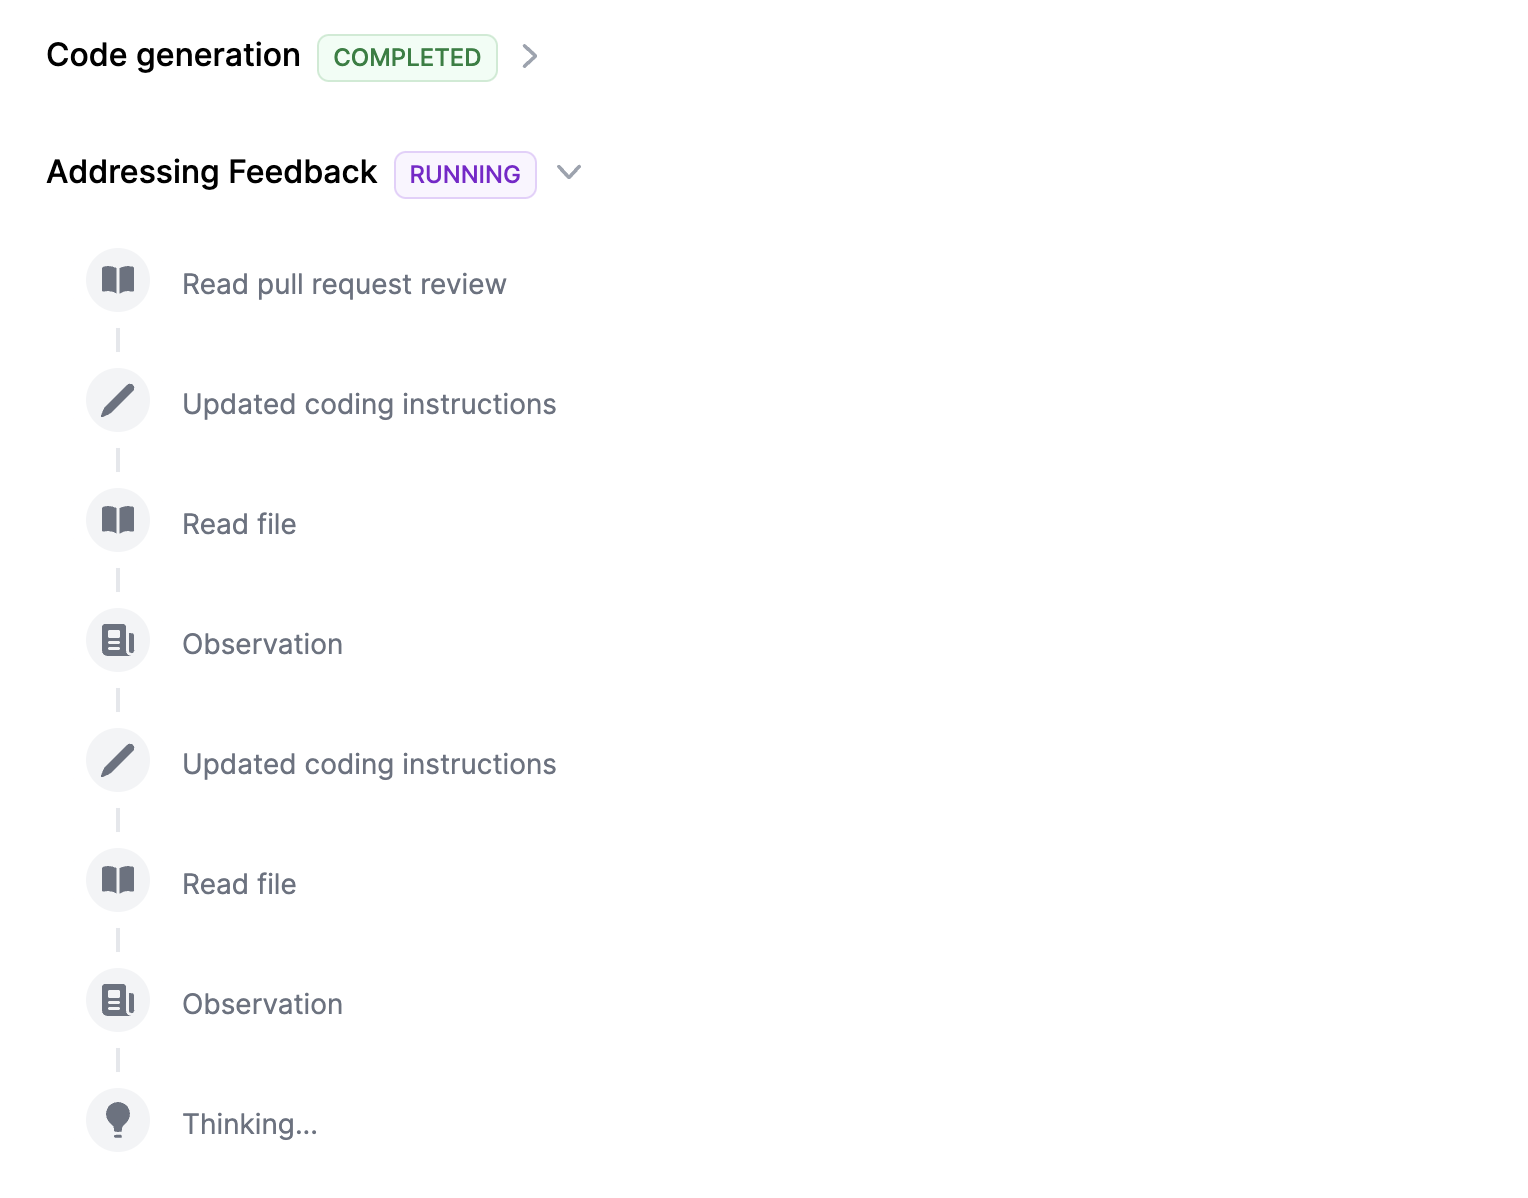Image resolution: width=1528 pixels, height=1198 pixels.
Task: Select the "Thinking..." step text
Action: point(250,1124)
